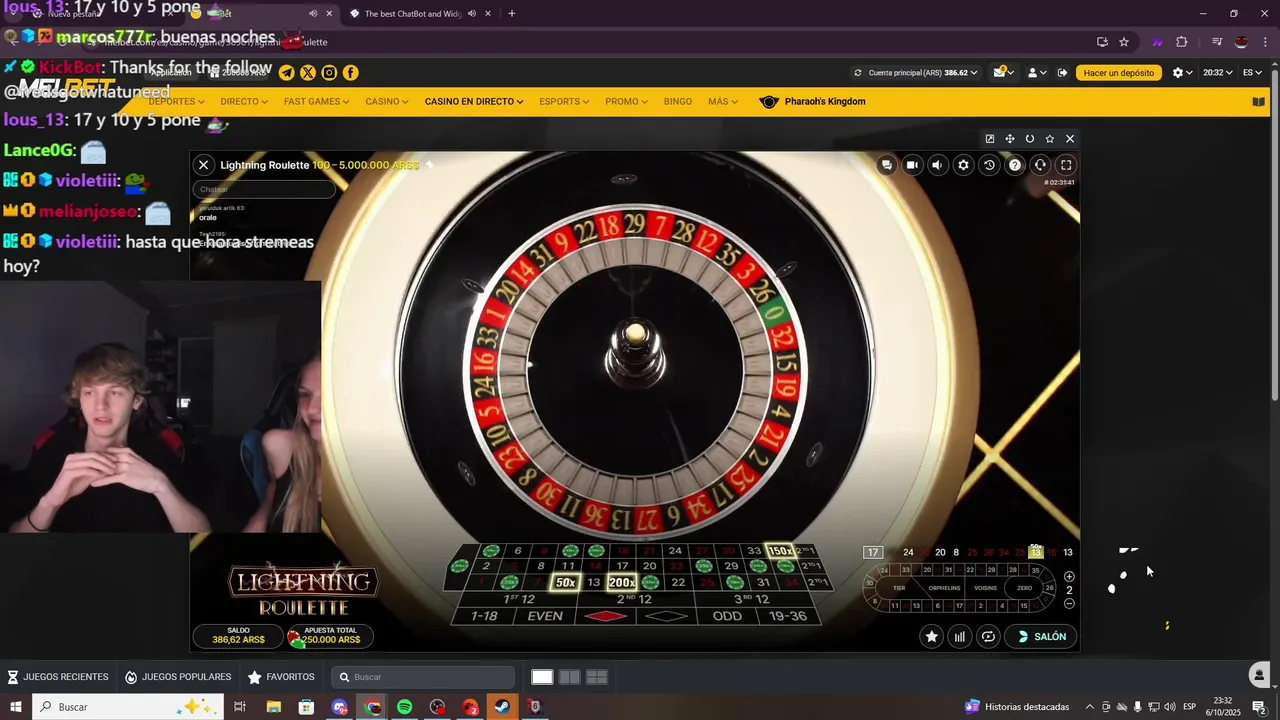Screen dimensions: 1280x720
Task: Bet on VOISINS section of racetrack
Action: pos(986,588)
